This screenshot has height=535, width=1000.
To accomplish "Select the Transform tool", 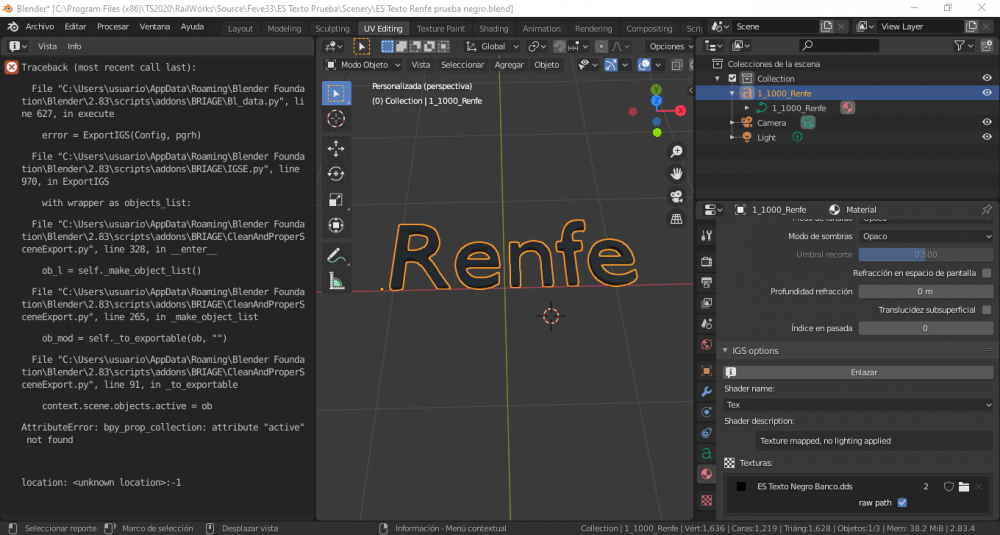I will tap(336, 225).
